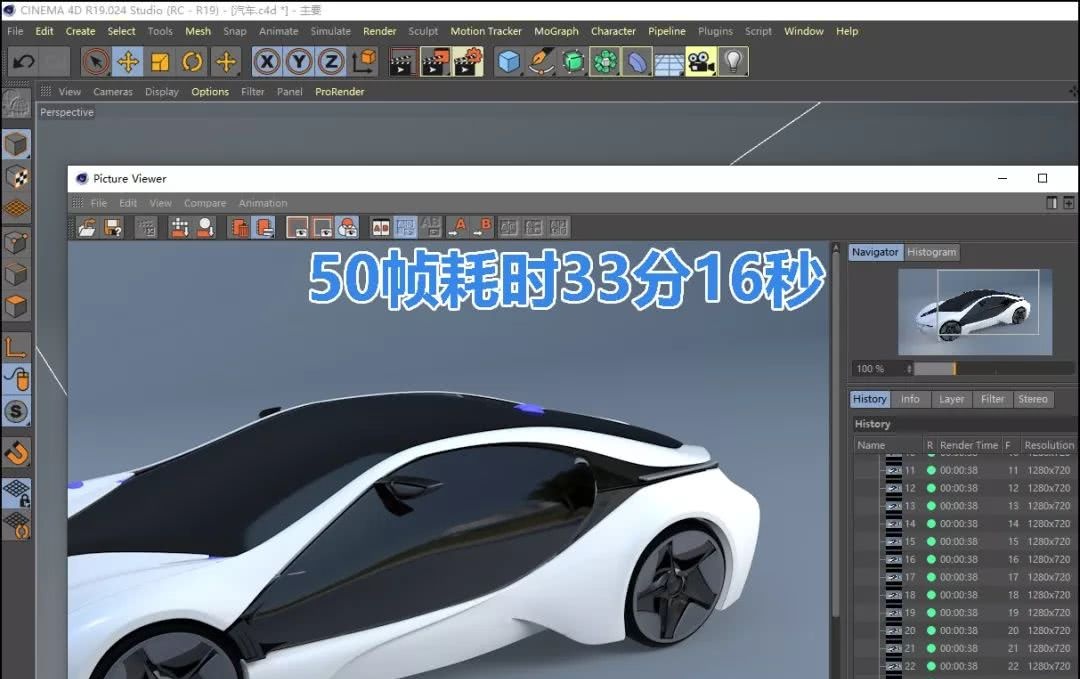The width and height of the screenshot is (1080, 679).
Task: Open the MoGraph menu
Action: pyautogui.click(x=557, y=31)
